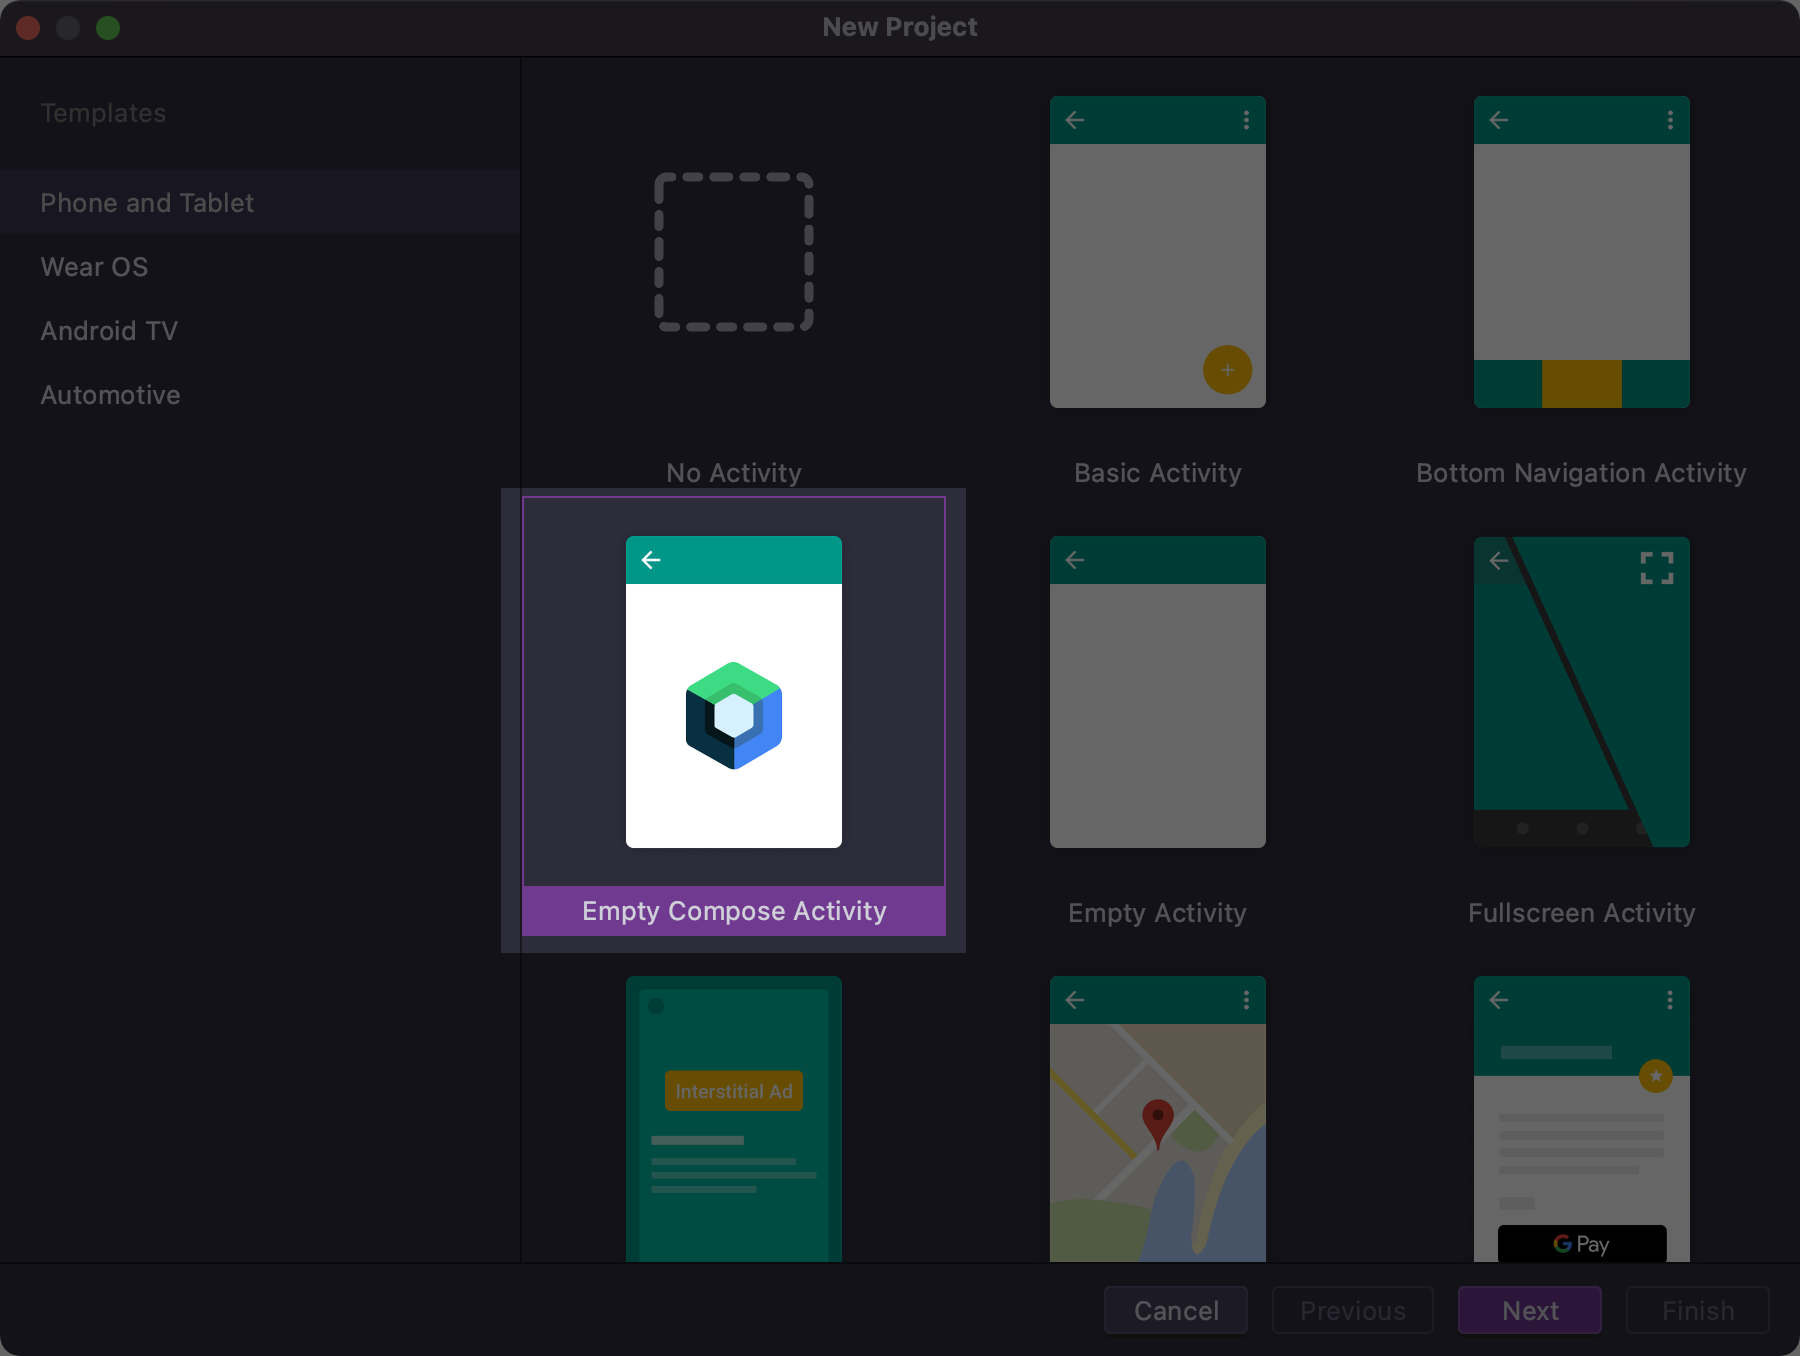Choose the Automotive template category
The image size is (1800, 1356).
click(260, 395)
